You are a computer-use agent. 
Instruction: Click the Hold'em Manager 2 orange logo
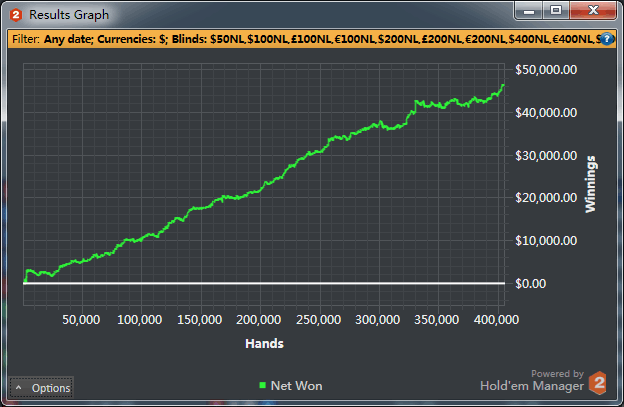(598, 383)
